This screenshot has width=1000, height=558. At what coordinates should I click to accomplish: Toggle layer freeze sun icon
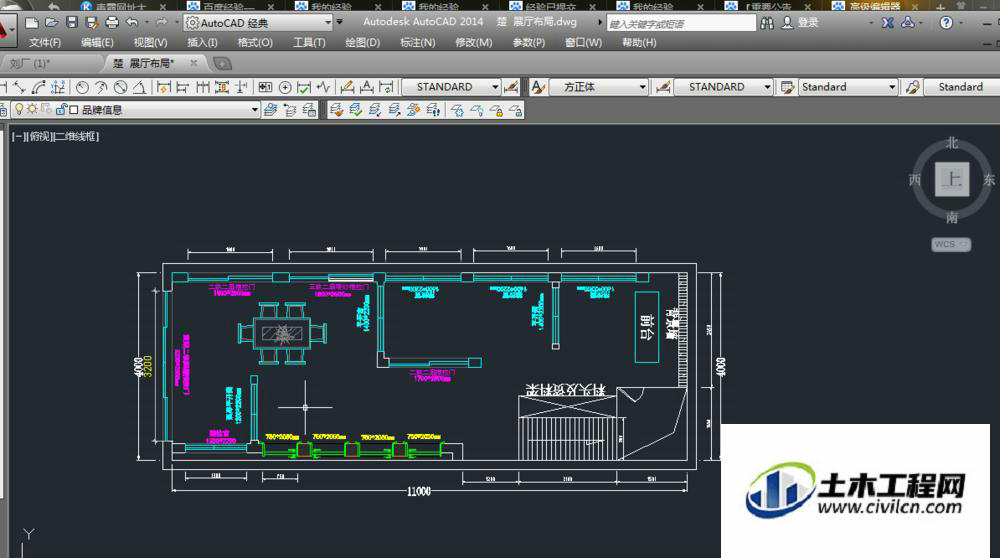pos(32,109)
